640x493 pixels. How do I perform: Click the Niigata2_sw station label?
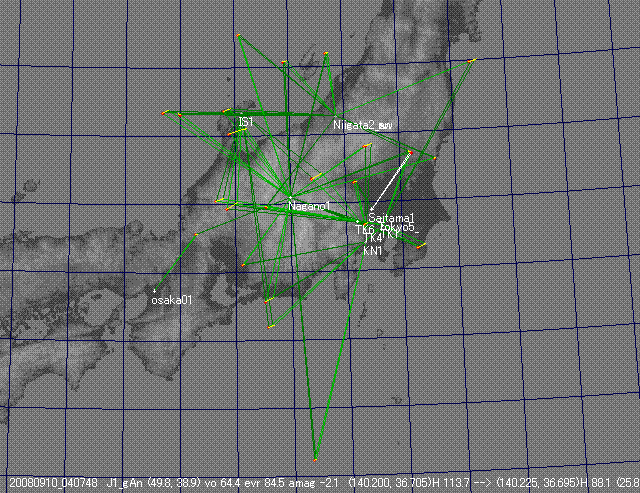pos(362,125)
